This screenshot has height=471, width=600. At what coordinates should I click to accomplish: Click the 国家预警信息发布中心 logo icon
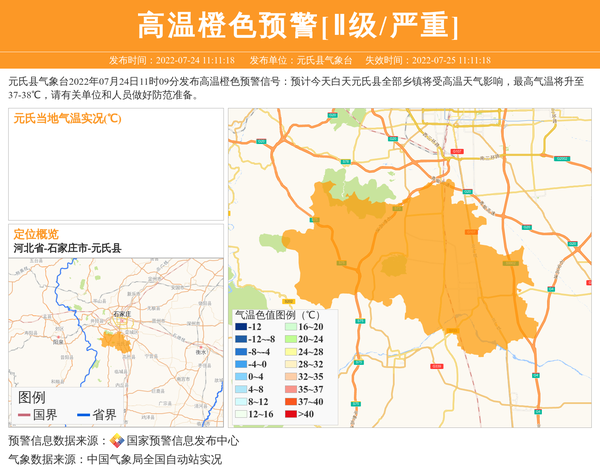(117, 440)
